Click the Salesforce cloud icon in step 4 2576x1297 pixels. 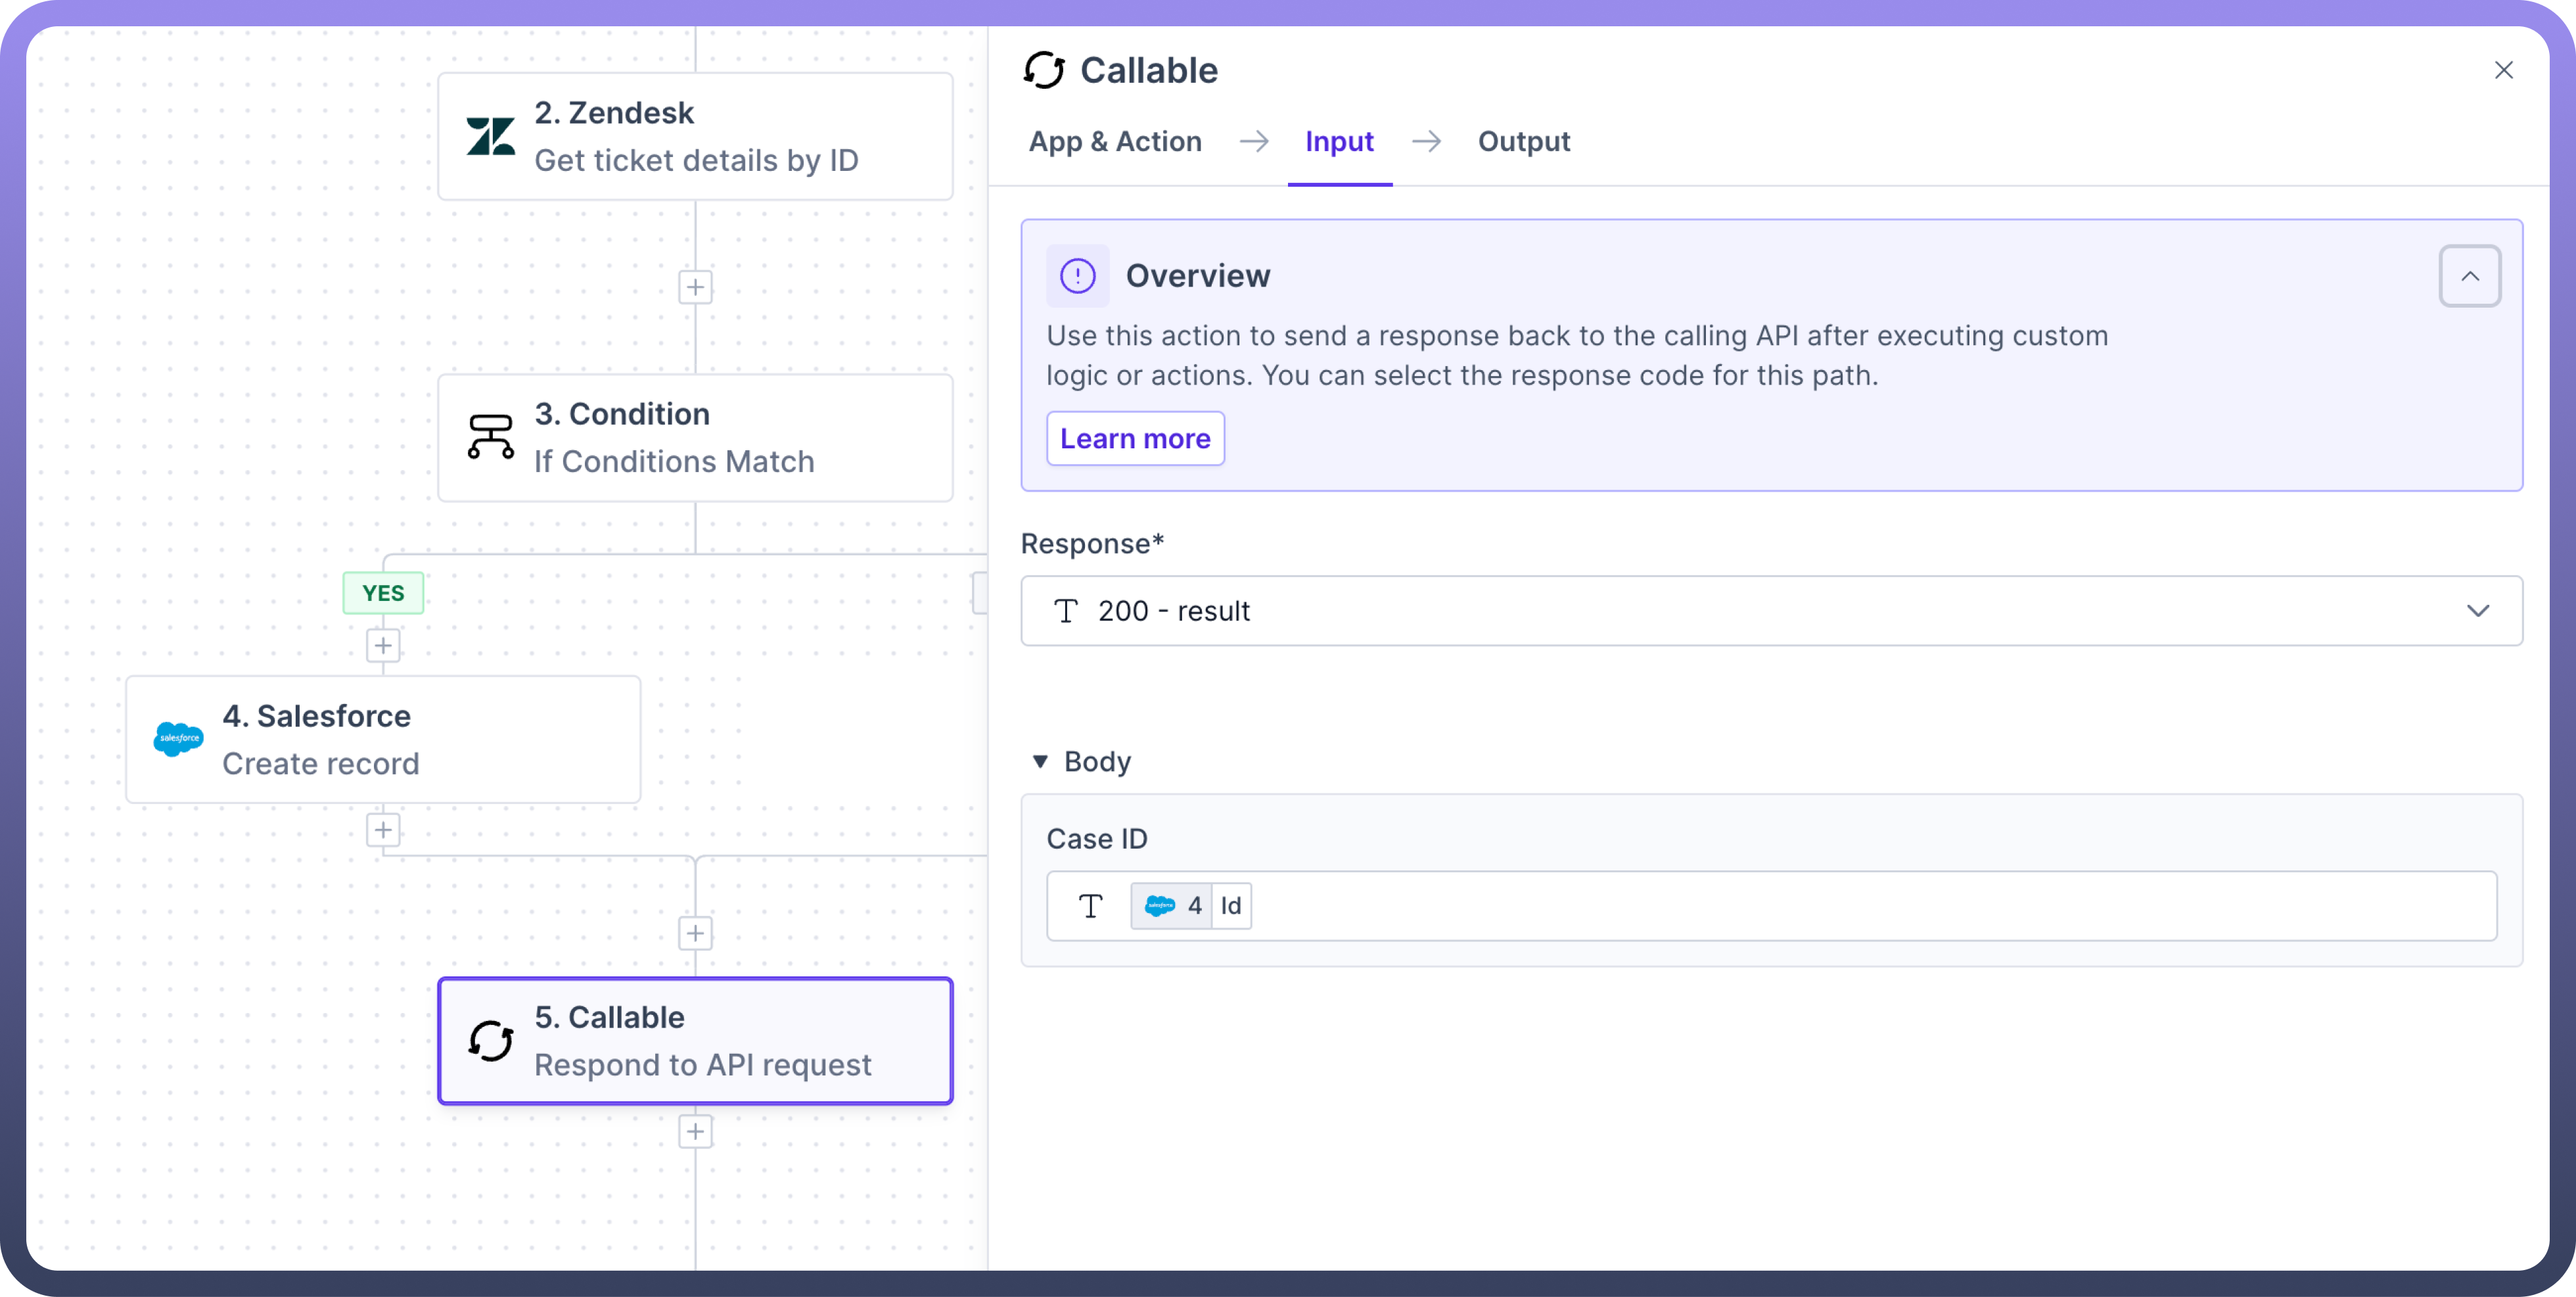tap(178, 739)
